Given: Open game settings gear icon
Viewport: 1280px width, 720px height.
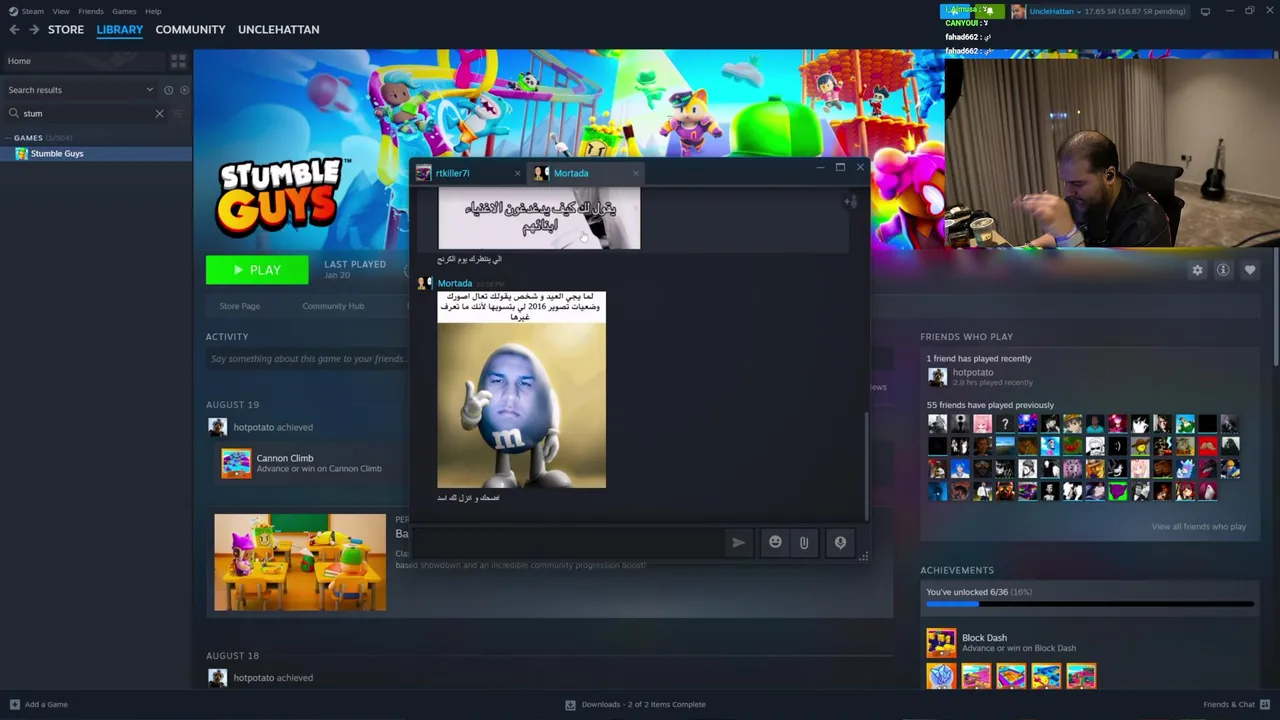Looking at the screenshot, I should click(1197, 270).
